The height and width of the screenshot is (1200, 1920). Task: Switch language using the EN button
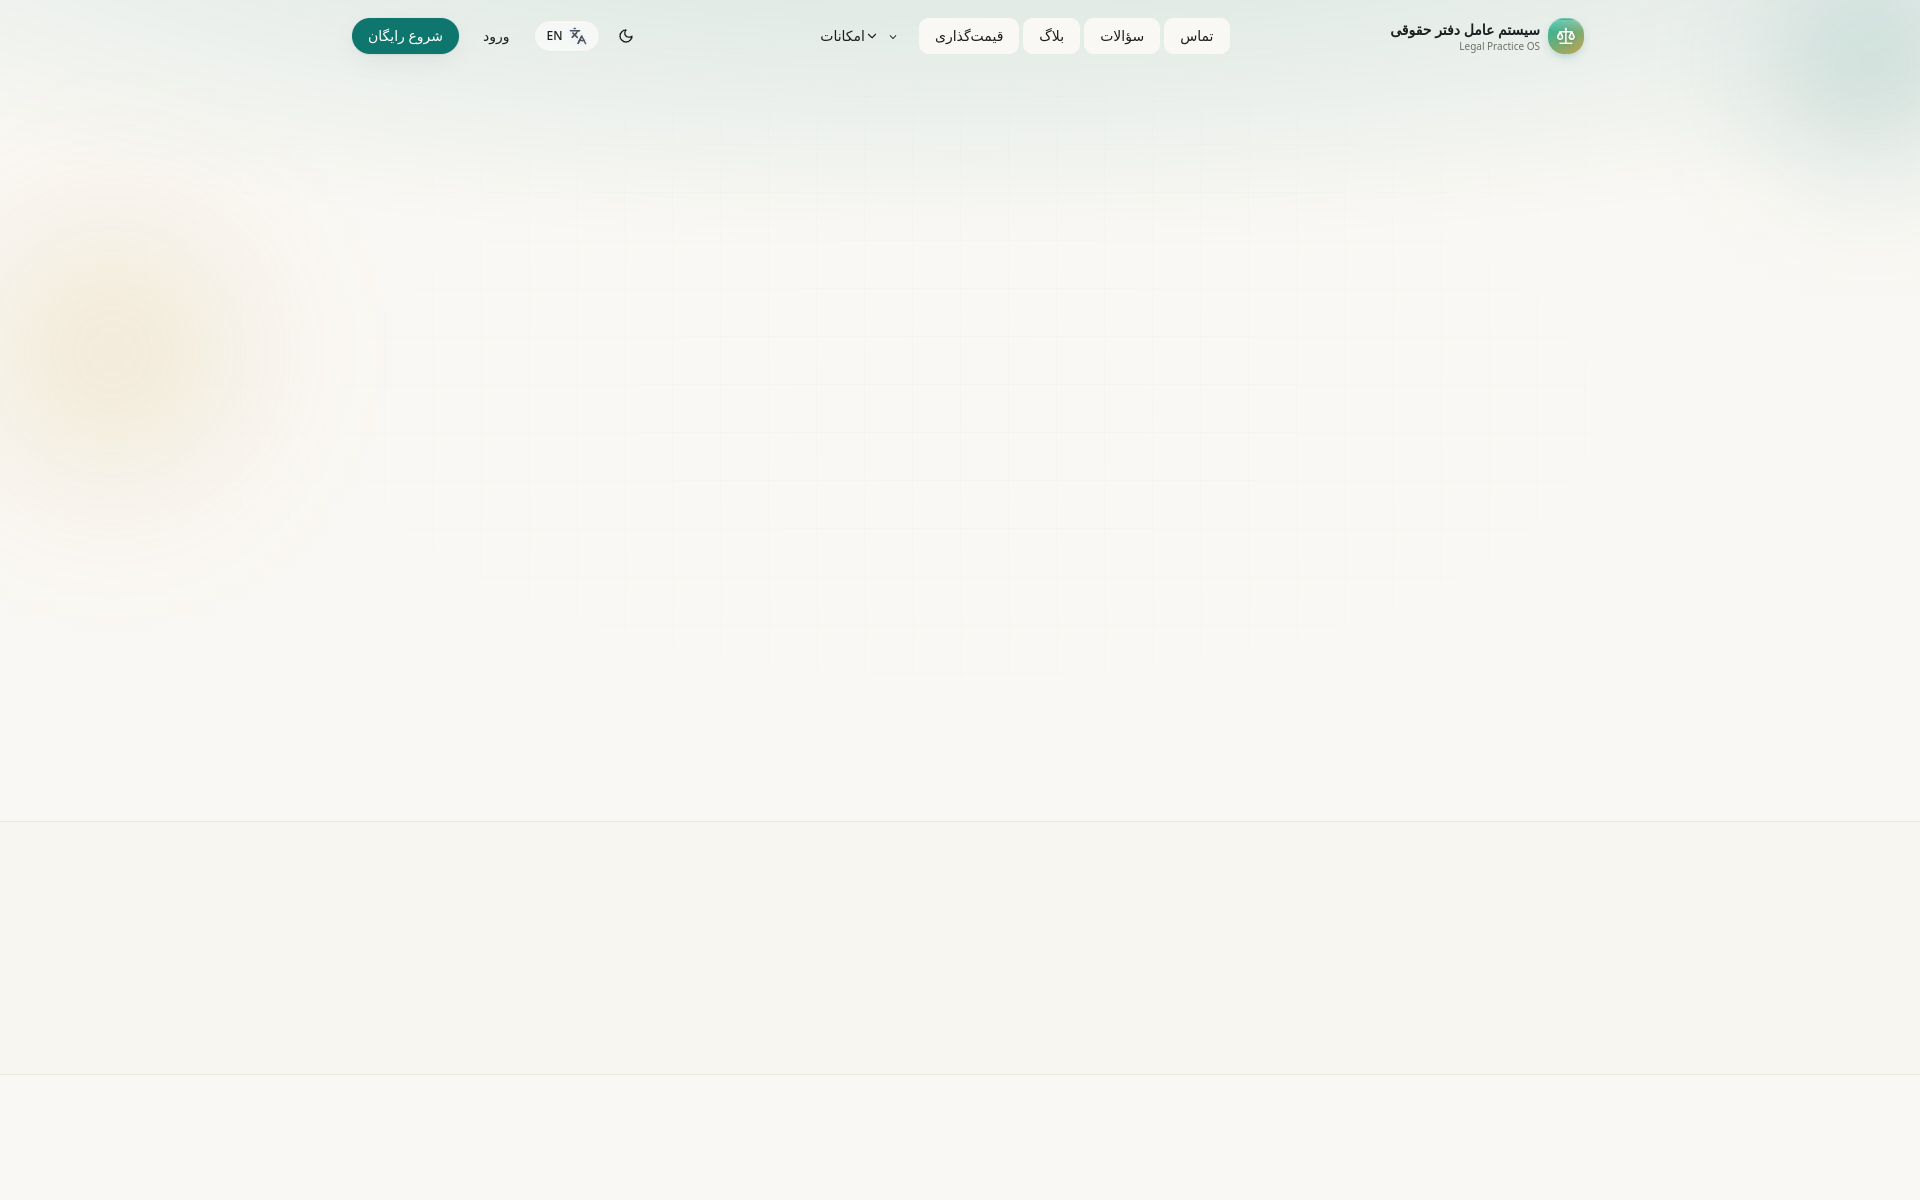(566, 36)
